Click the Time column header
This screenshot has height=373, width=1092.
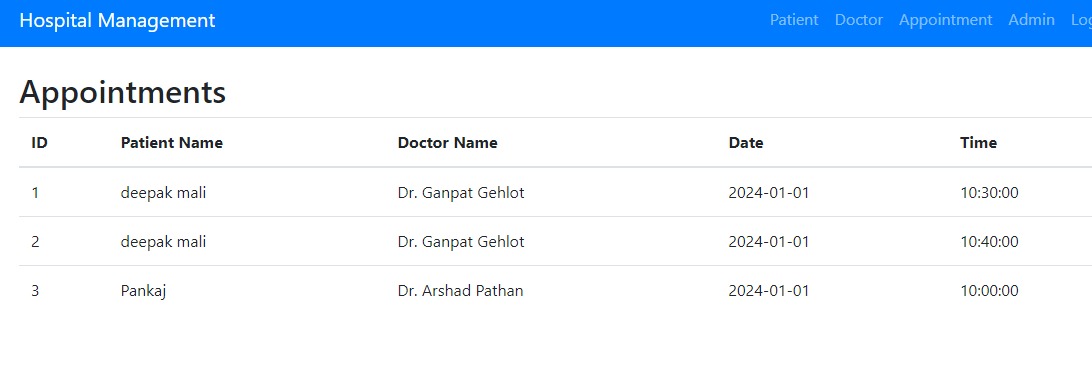(x=978, y=143)
